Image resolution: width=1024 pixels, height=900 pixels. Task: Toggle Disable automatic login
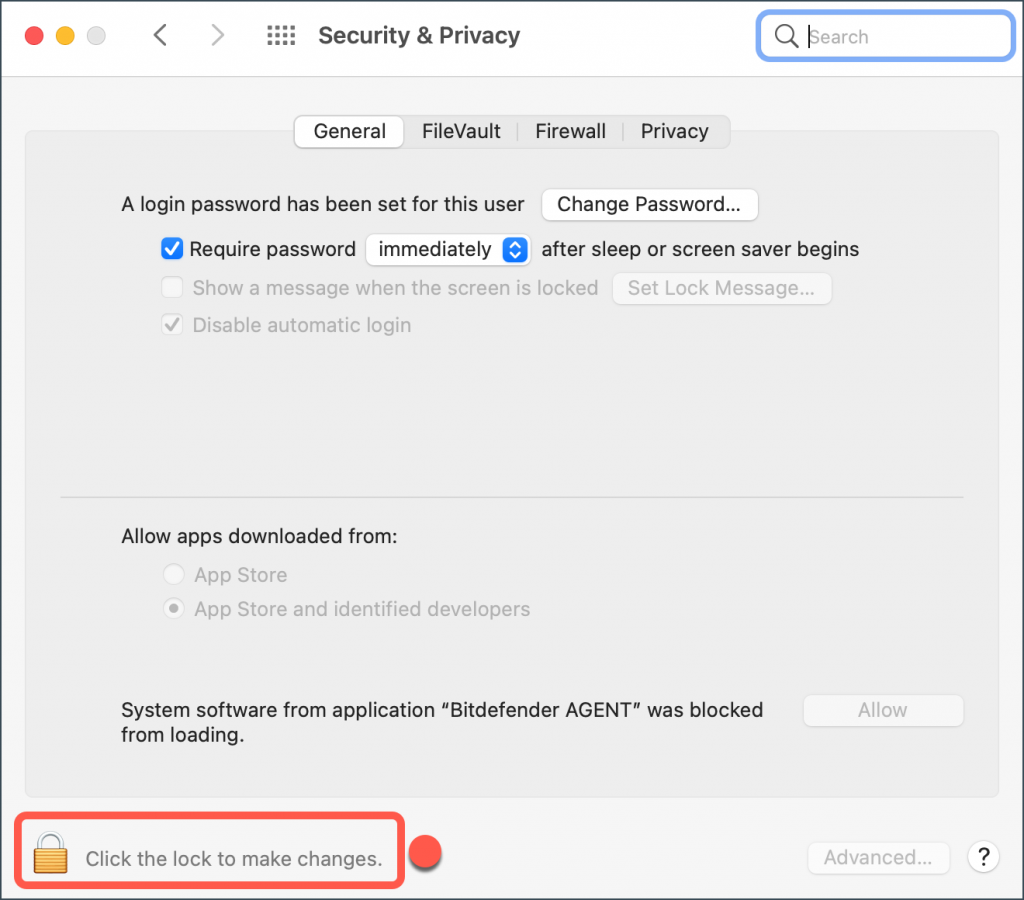[x=171, y=325]
